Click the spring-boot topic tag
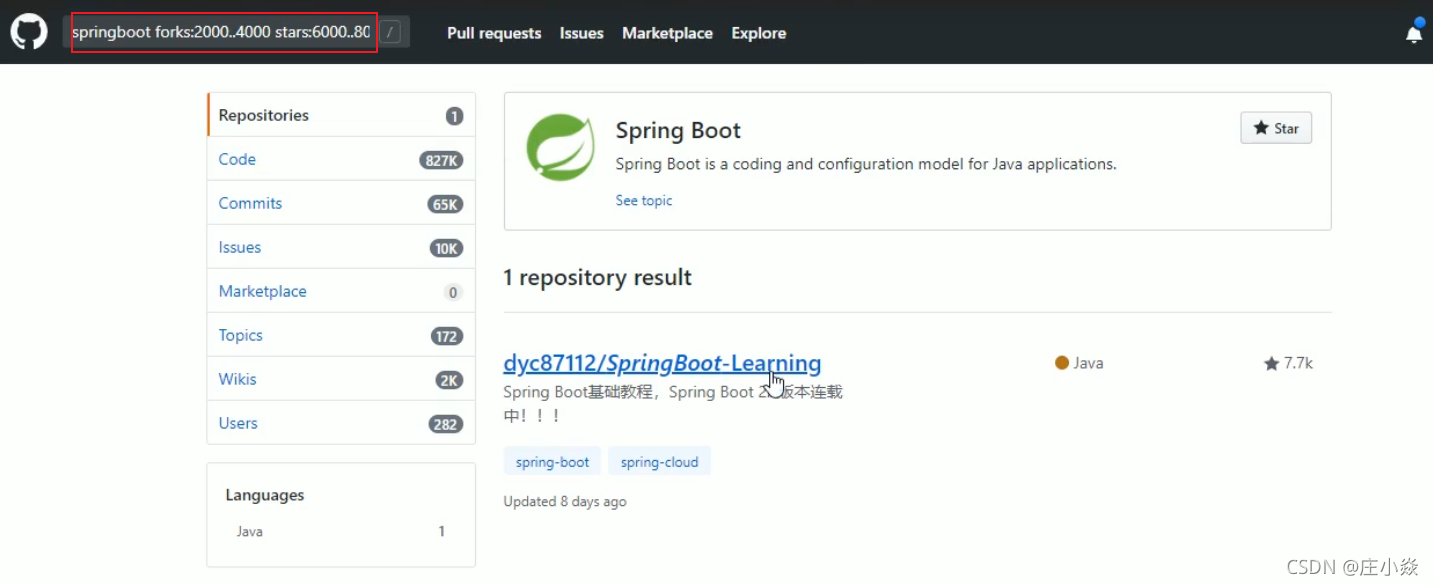This screenshot has height=585, width=1433. [x=552, y=462]
